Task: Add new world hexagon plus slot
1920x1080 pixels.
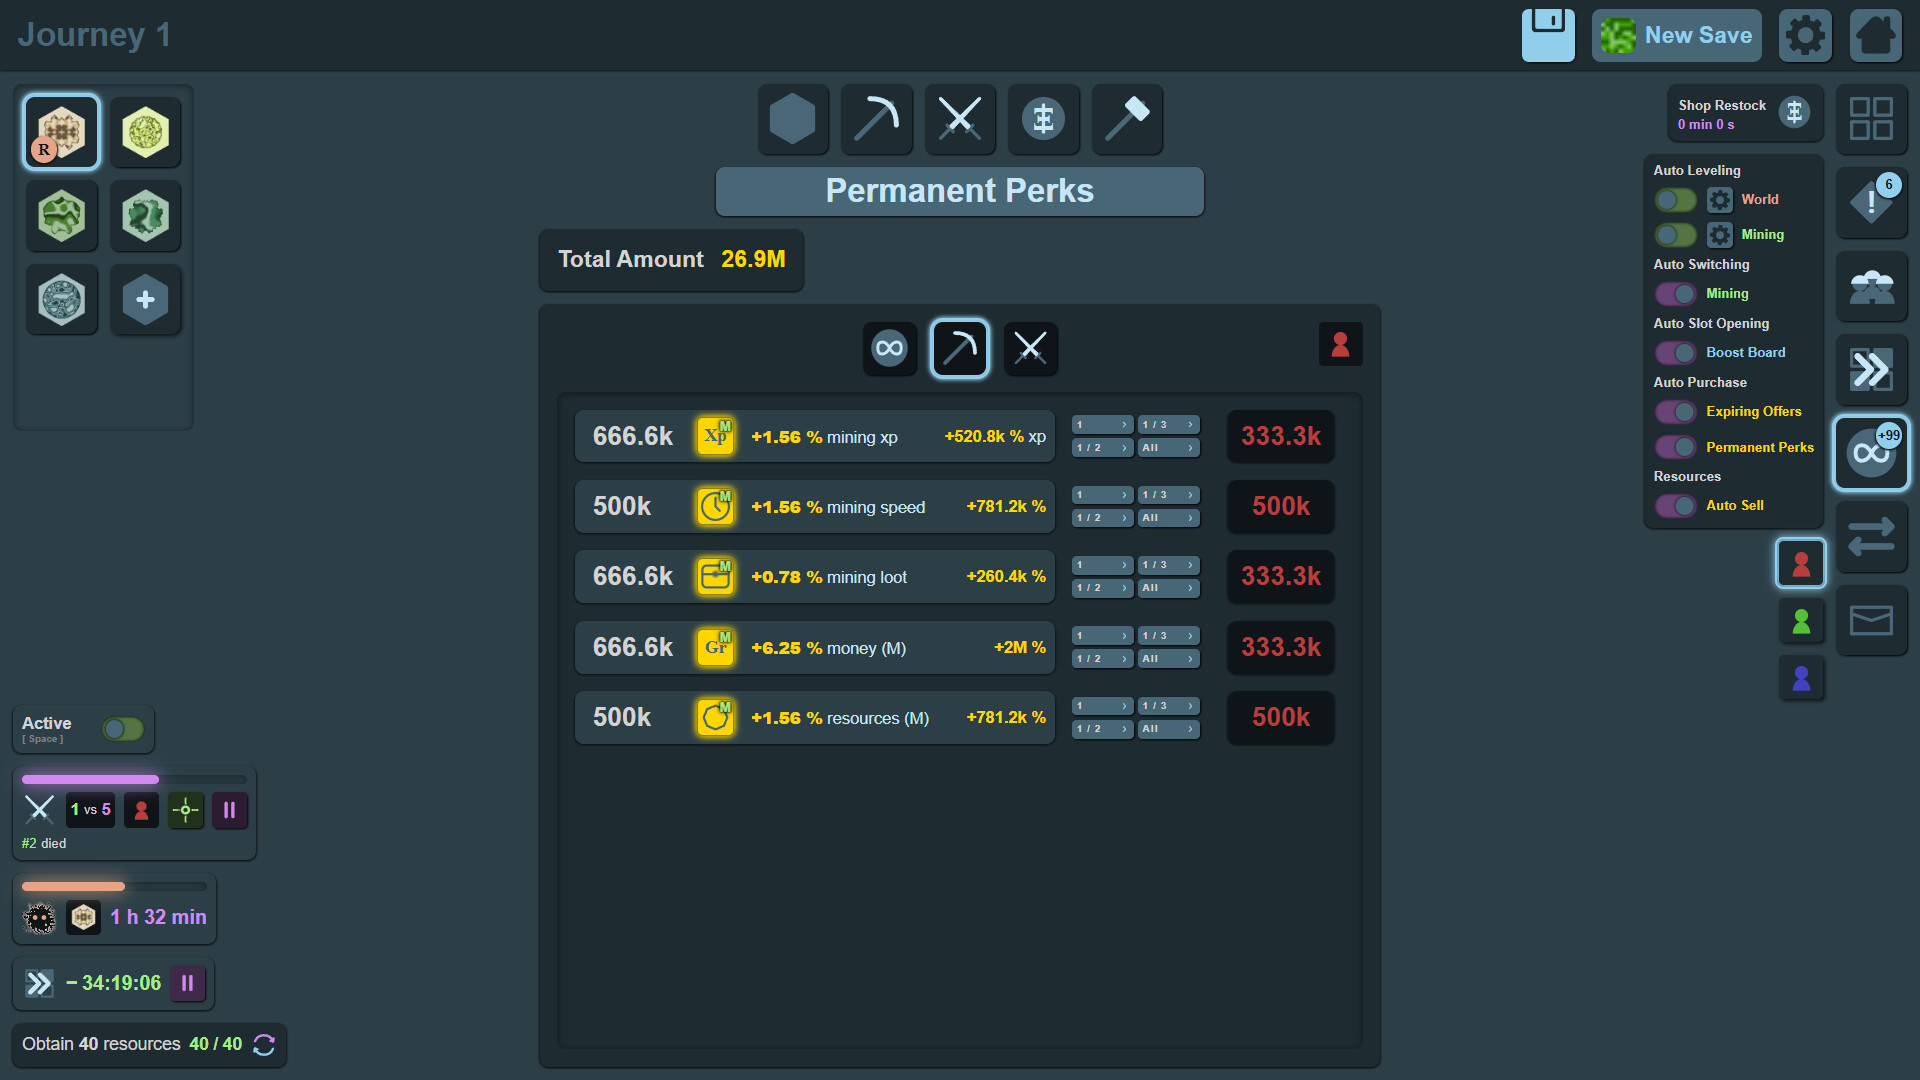Action: point(145,299)
